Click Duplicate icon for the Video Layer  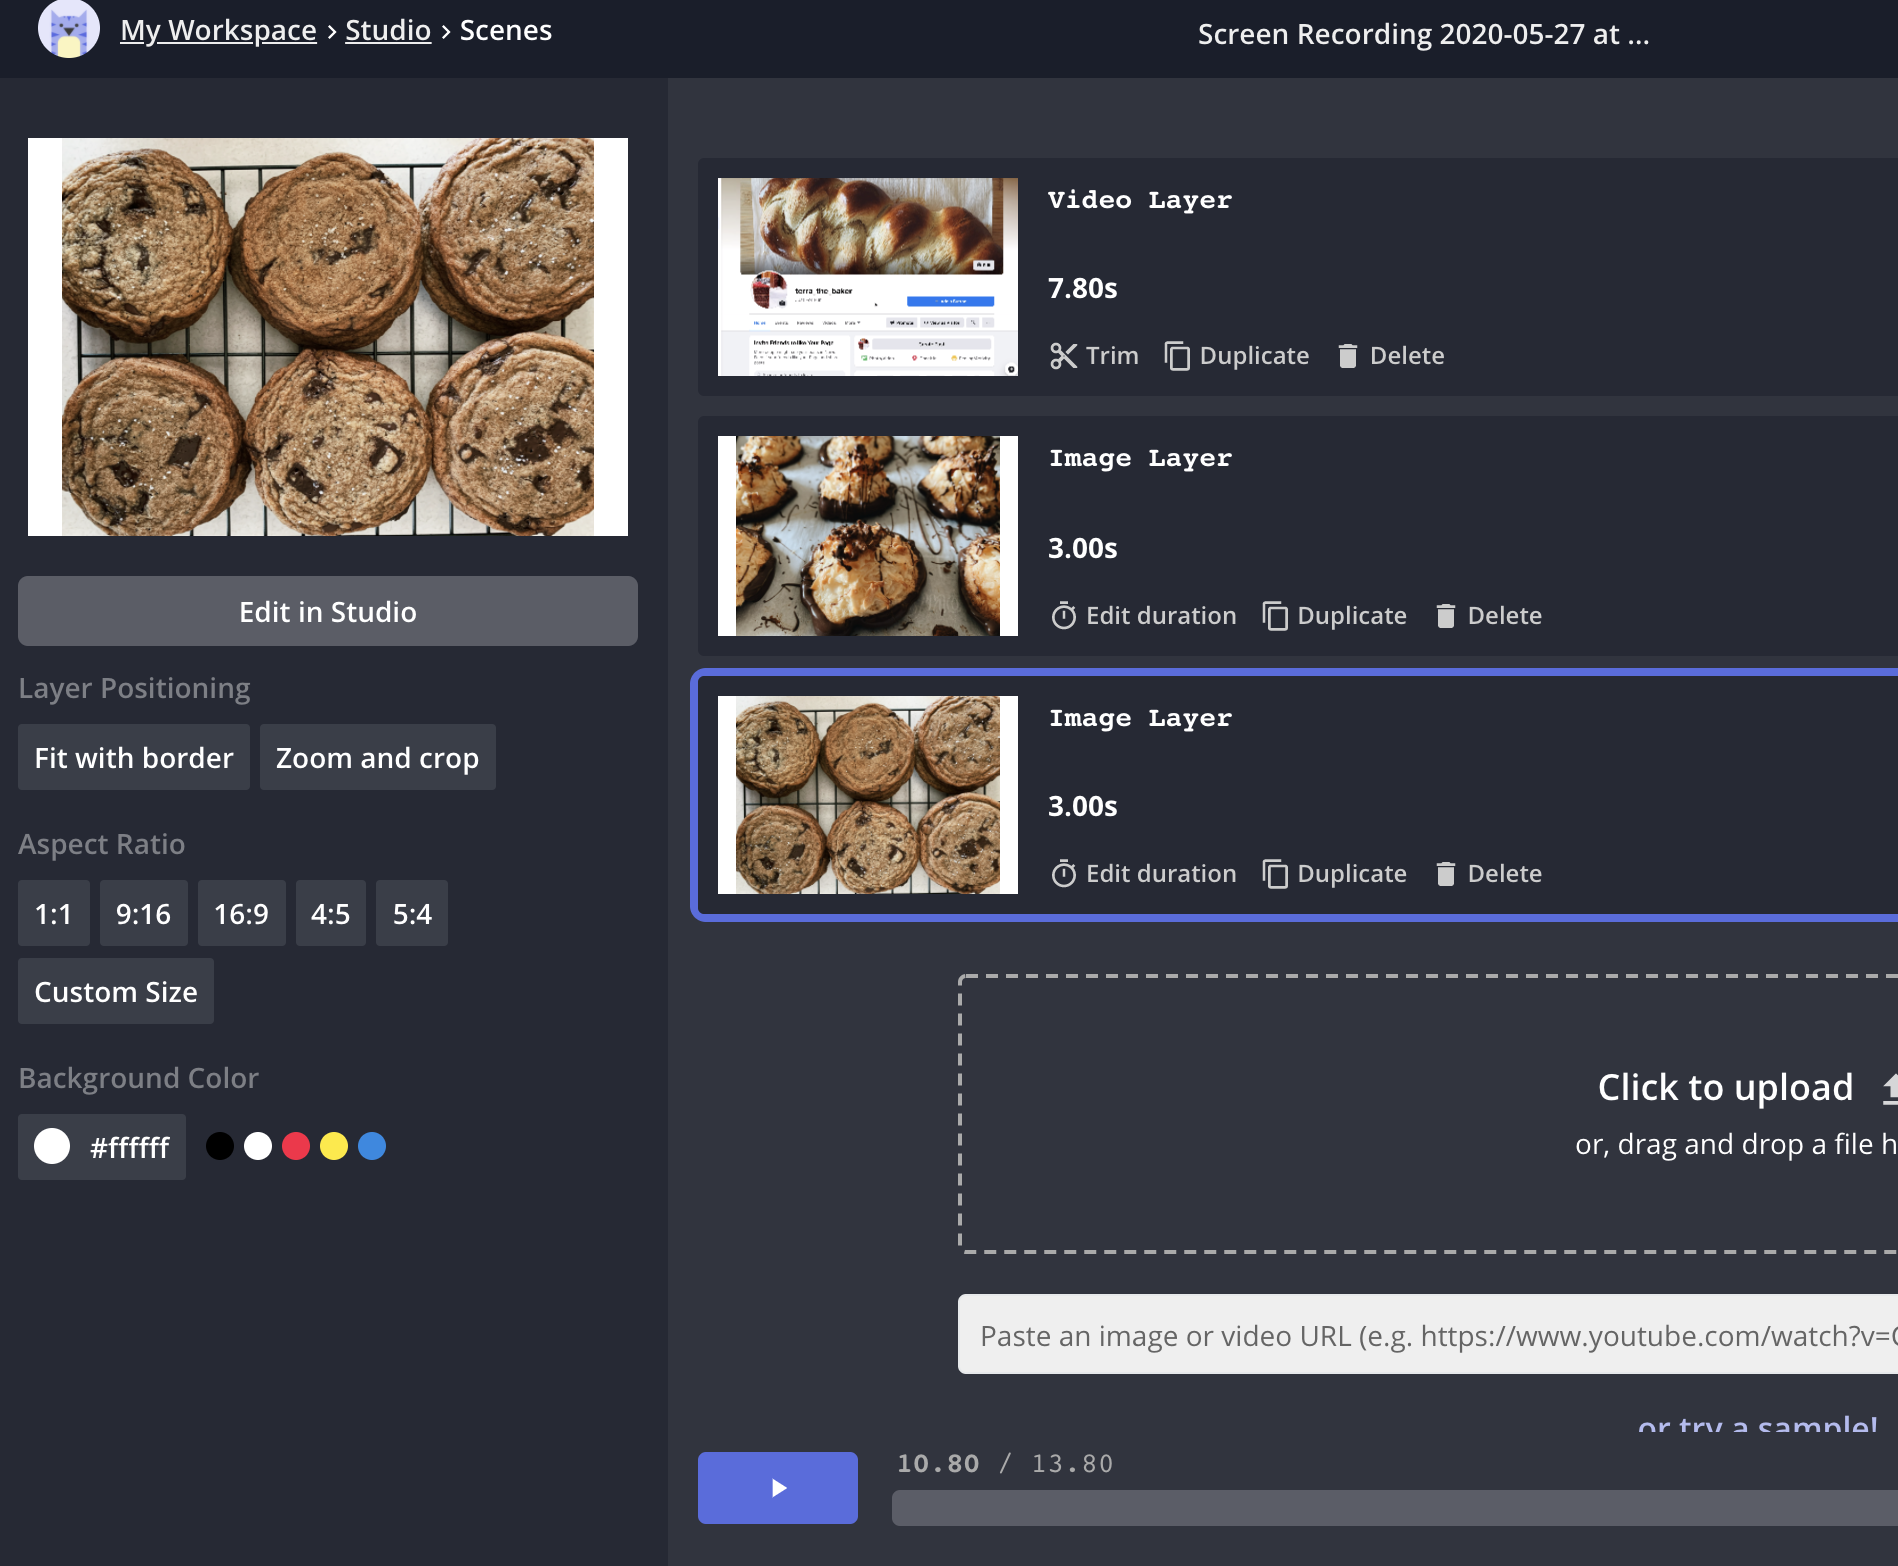click(1177, 356)
